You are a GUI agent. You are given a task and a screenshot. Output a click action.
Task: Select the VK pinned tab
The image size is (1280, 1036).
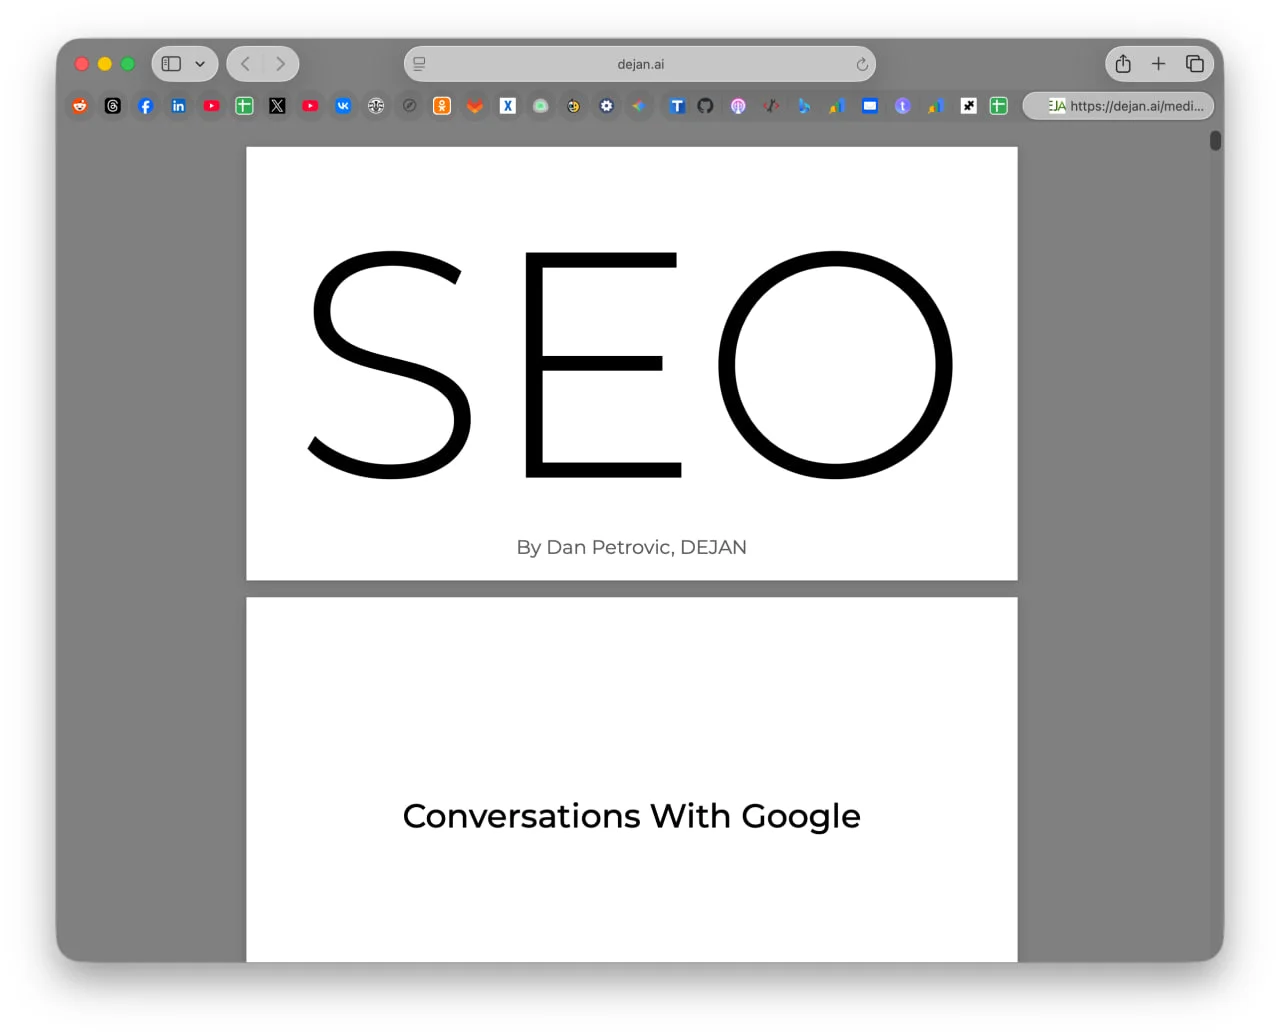tap(343, 106)
